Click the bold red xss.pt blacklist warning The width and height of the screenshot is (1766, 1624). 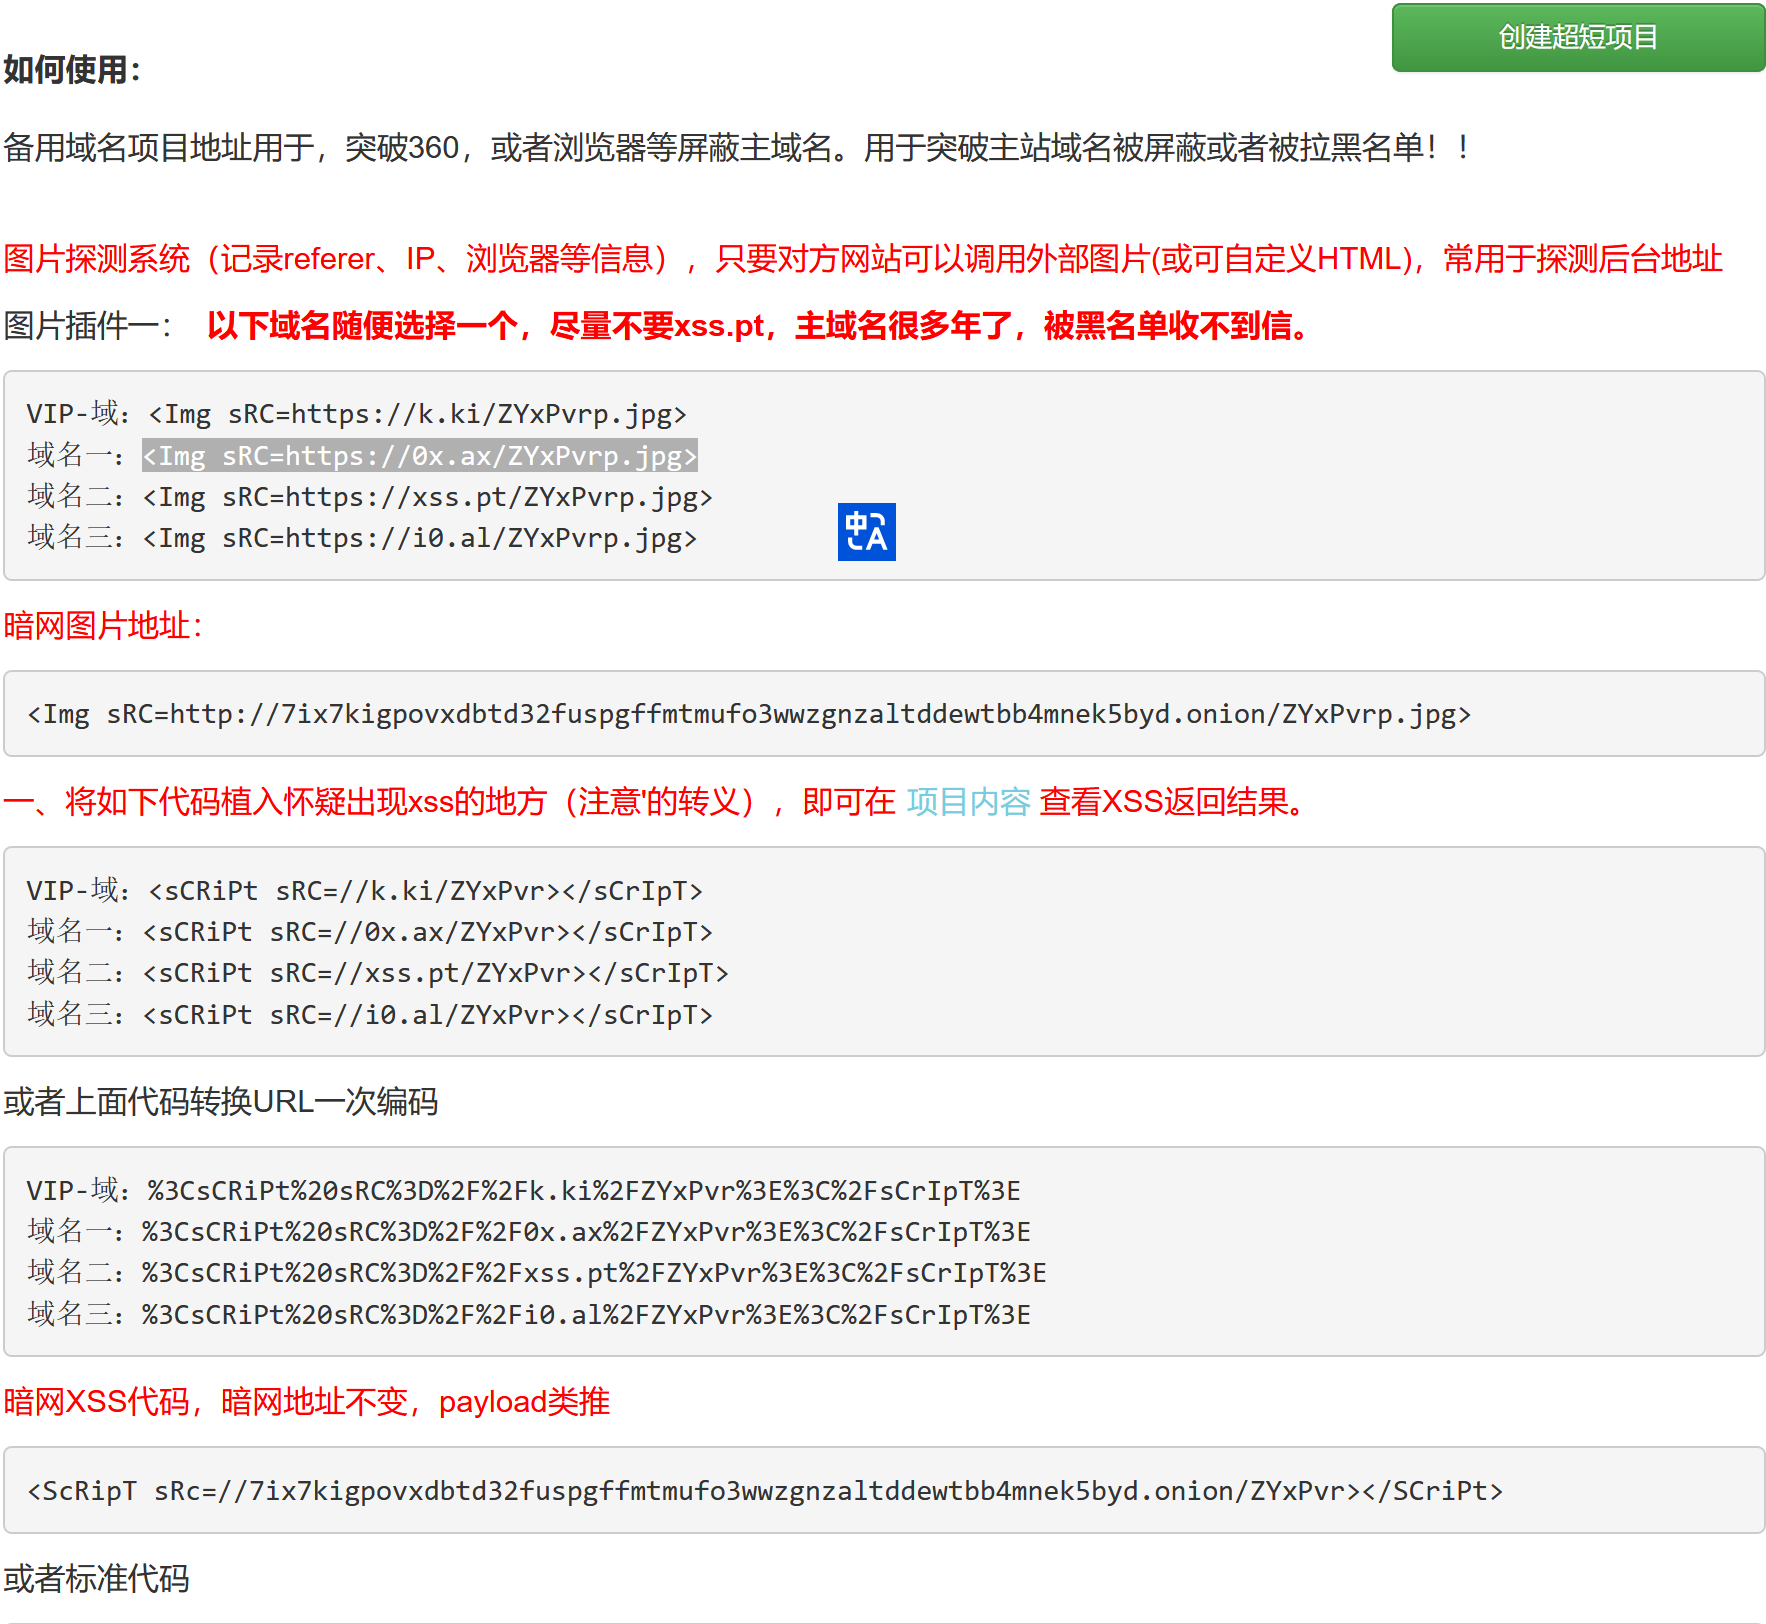(760, 326)
